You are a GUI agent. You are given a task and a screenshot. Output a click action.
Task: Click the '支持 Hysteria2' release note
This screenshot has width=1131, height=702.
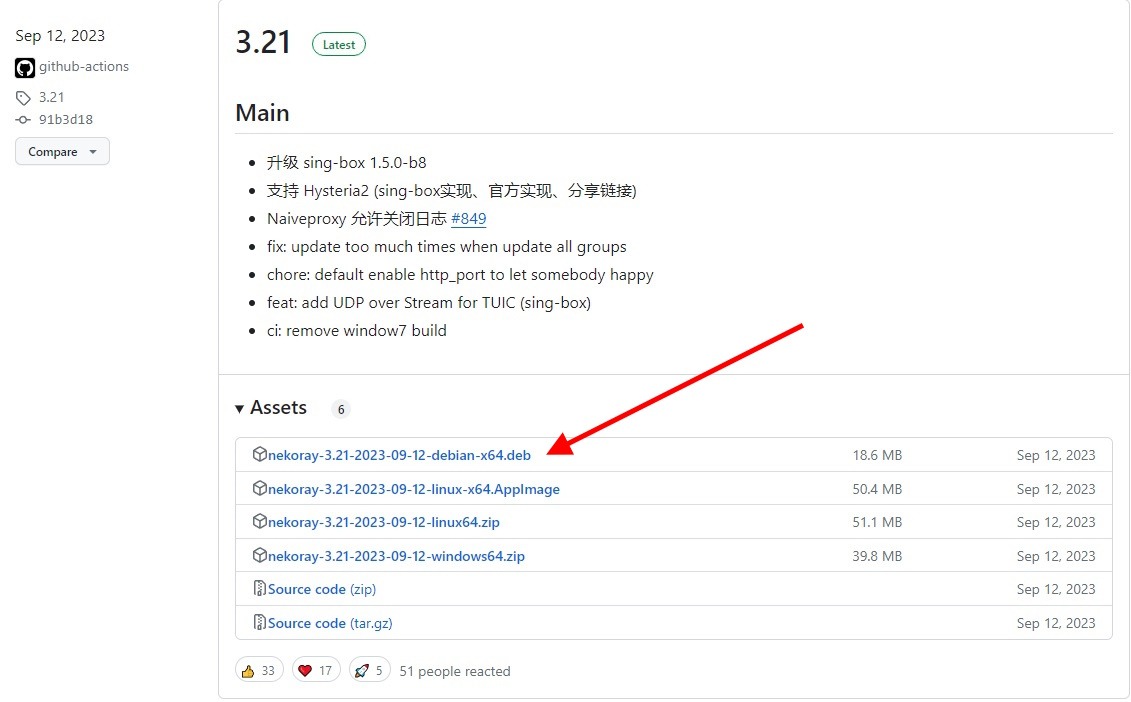[452, 190]
